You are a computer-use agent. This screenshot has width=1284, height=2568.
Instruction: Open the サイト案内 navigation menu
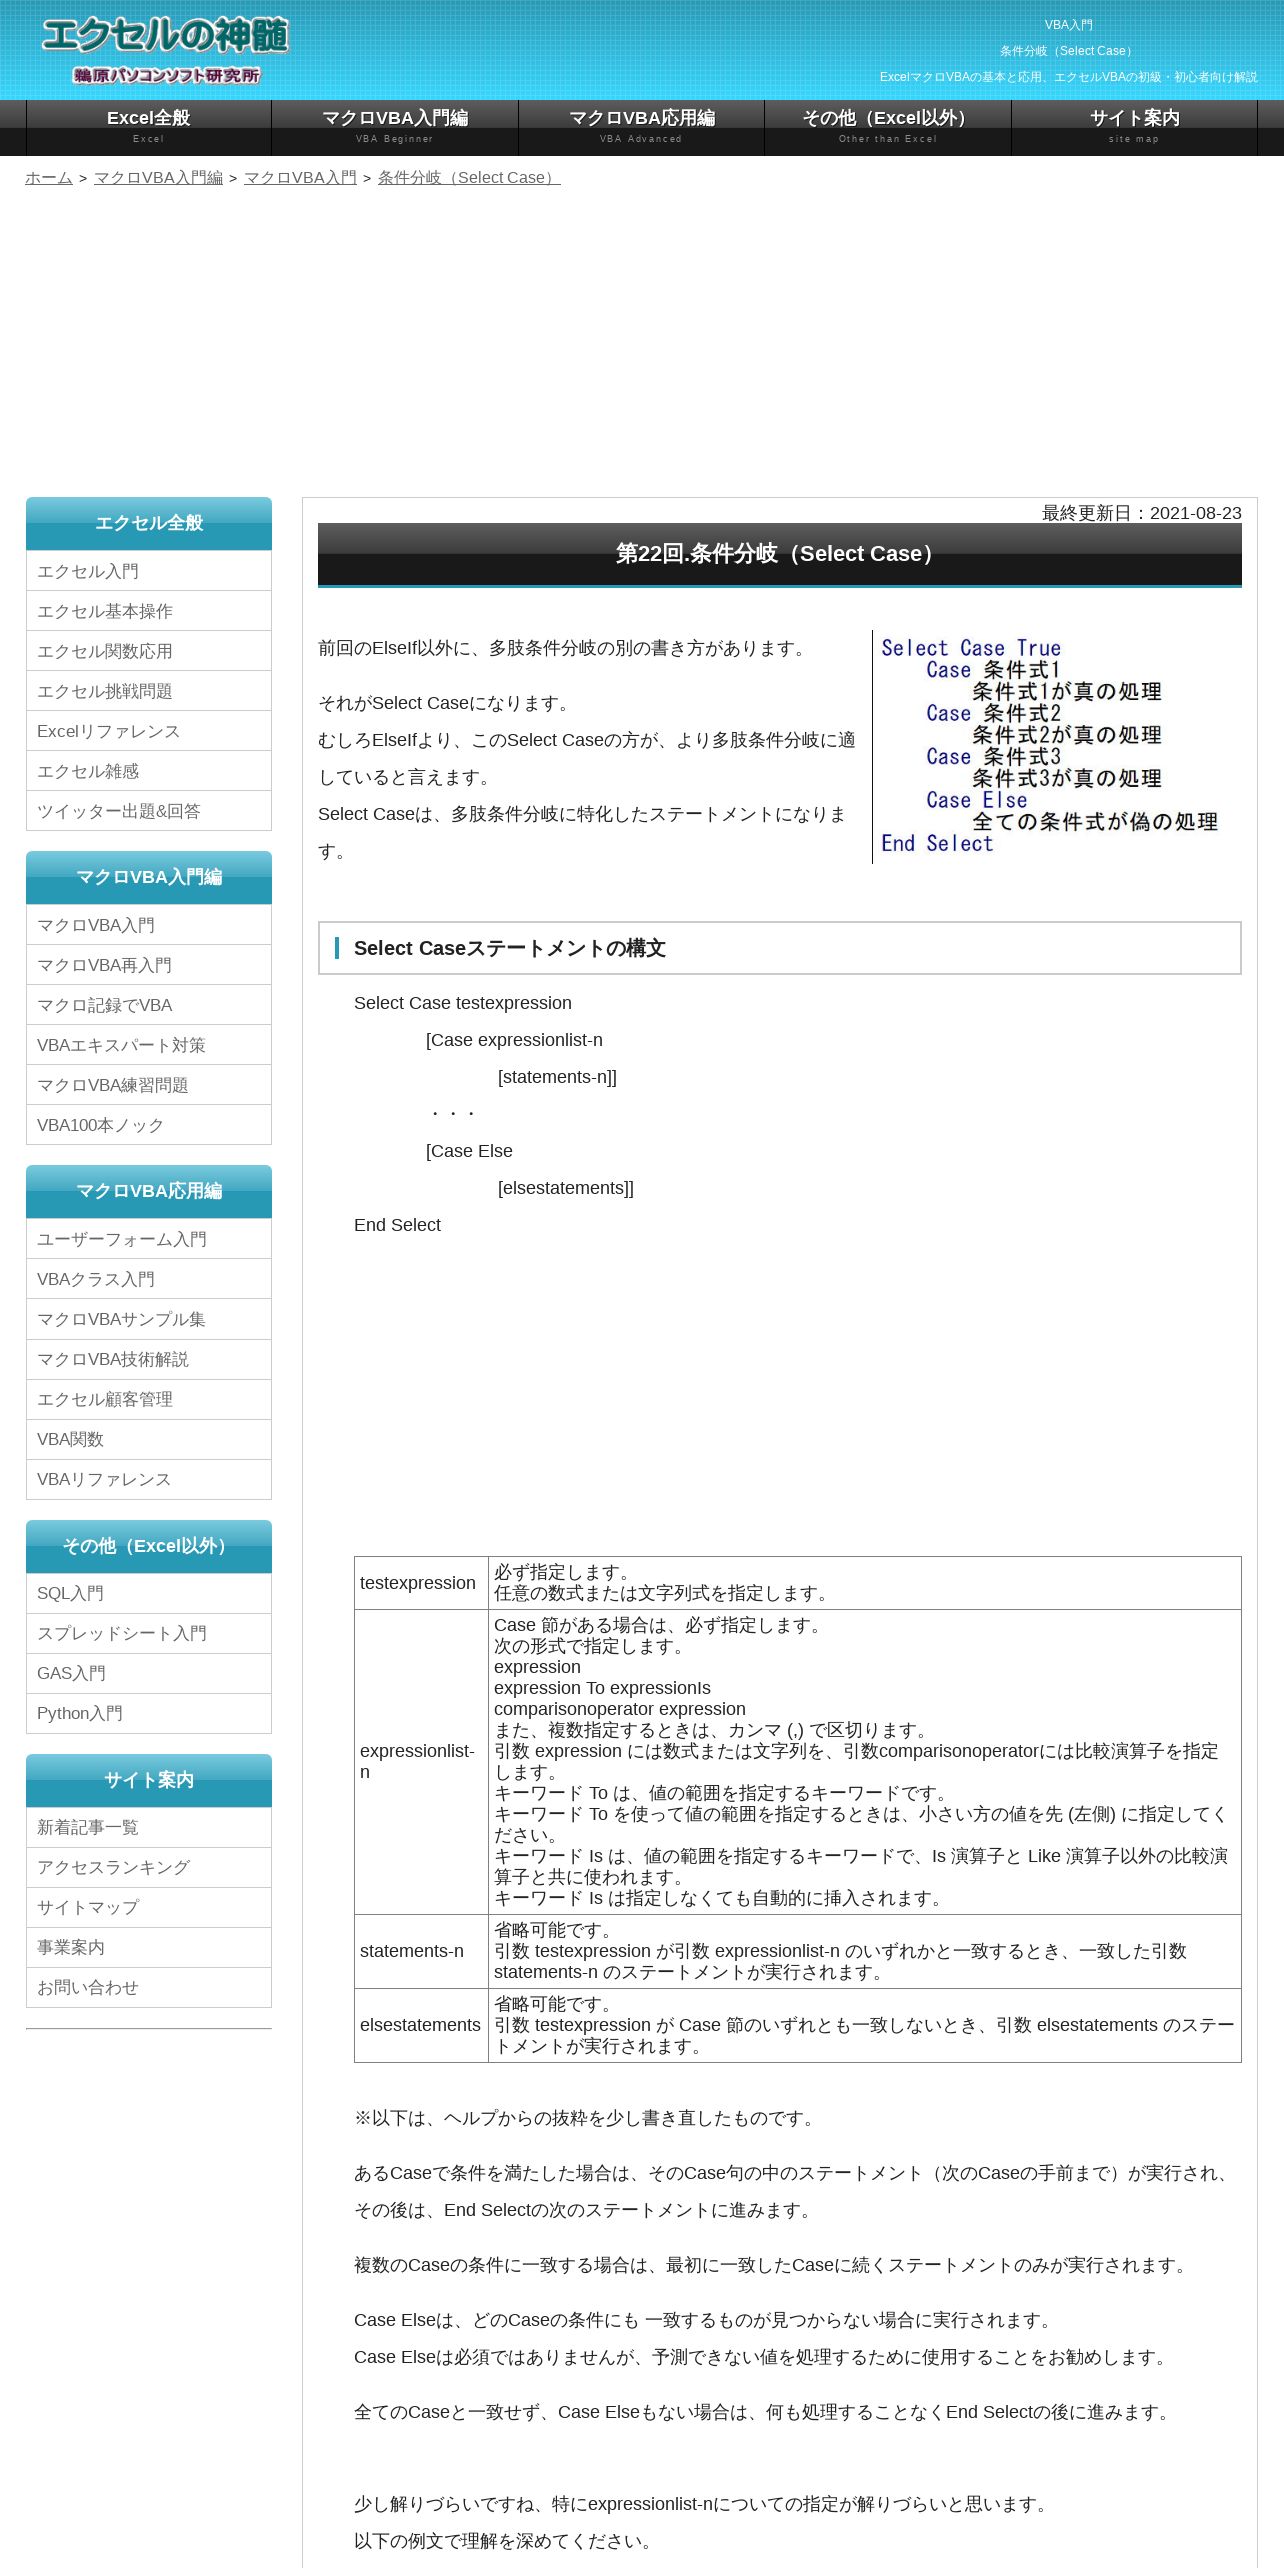coord(1134,127)
